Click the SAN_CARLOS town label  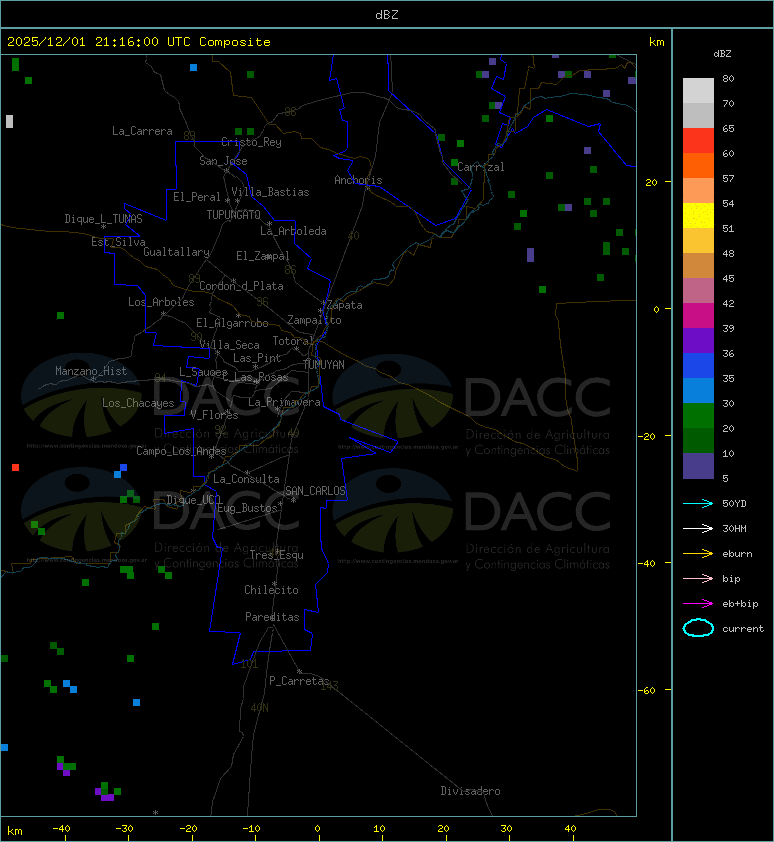pyautogui.click(x=315, y=491)
